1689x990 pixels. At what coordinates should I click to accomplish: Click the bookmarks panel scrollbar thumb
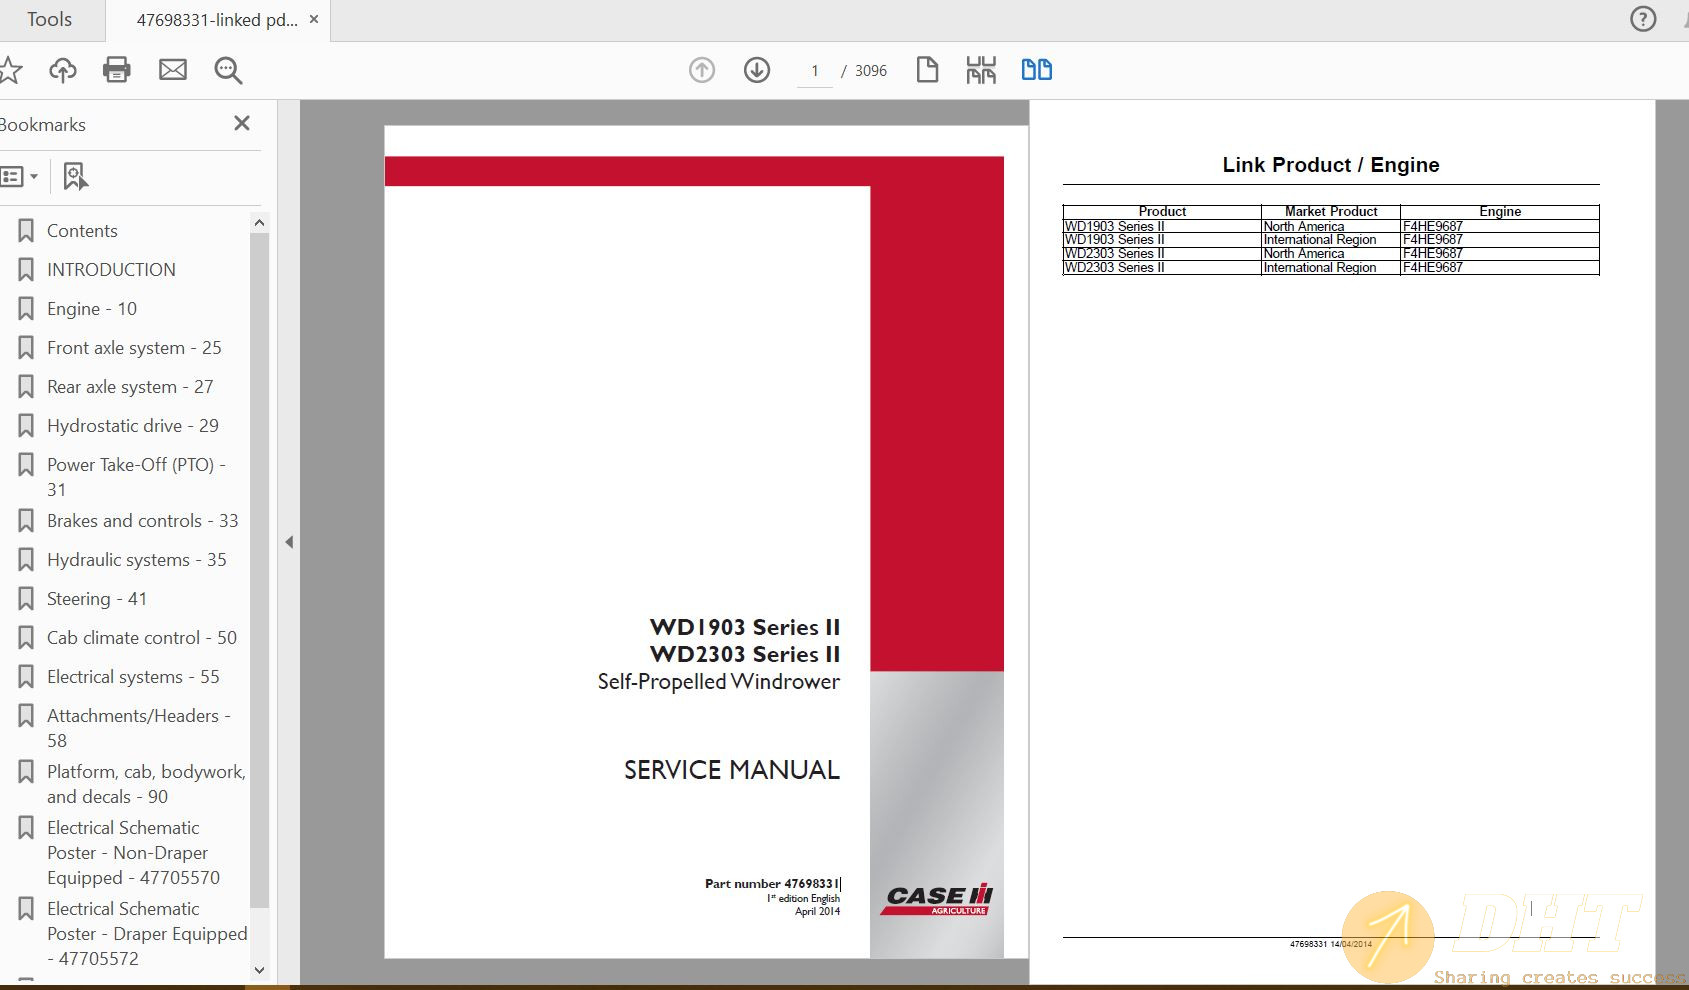pos(259,570)
